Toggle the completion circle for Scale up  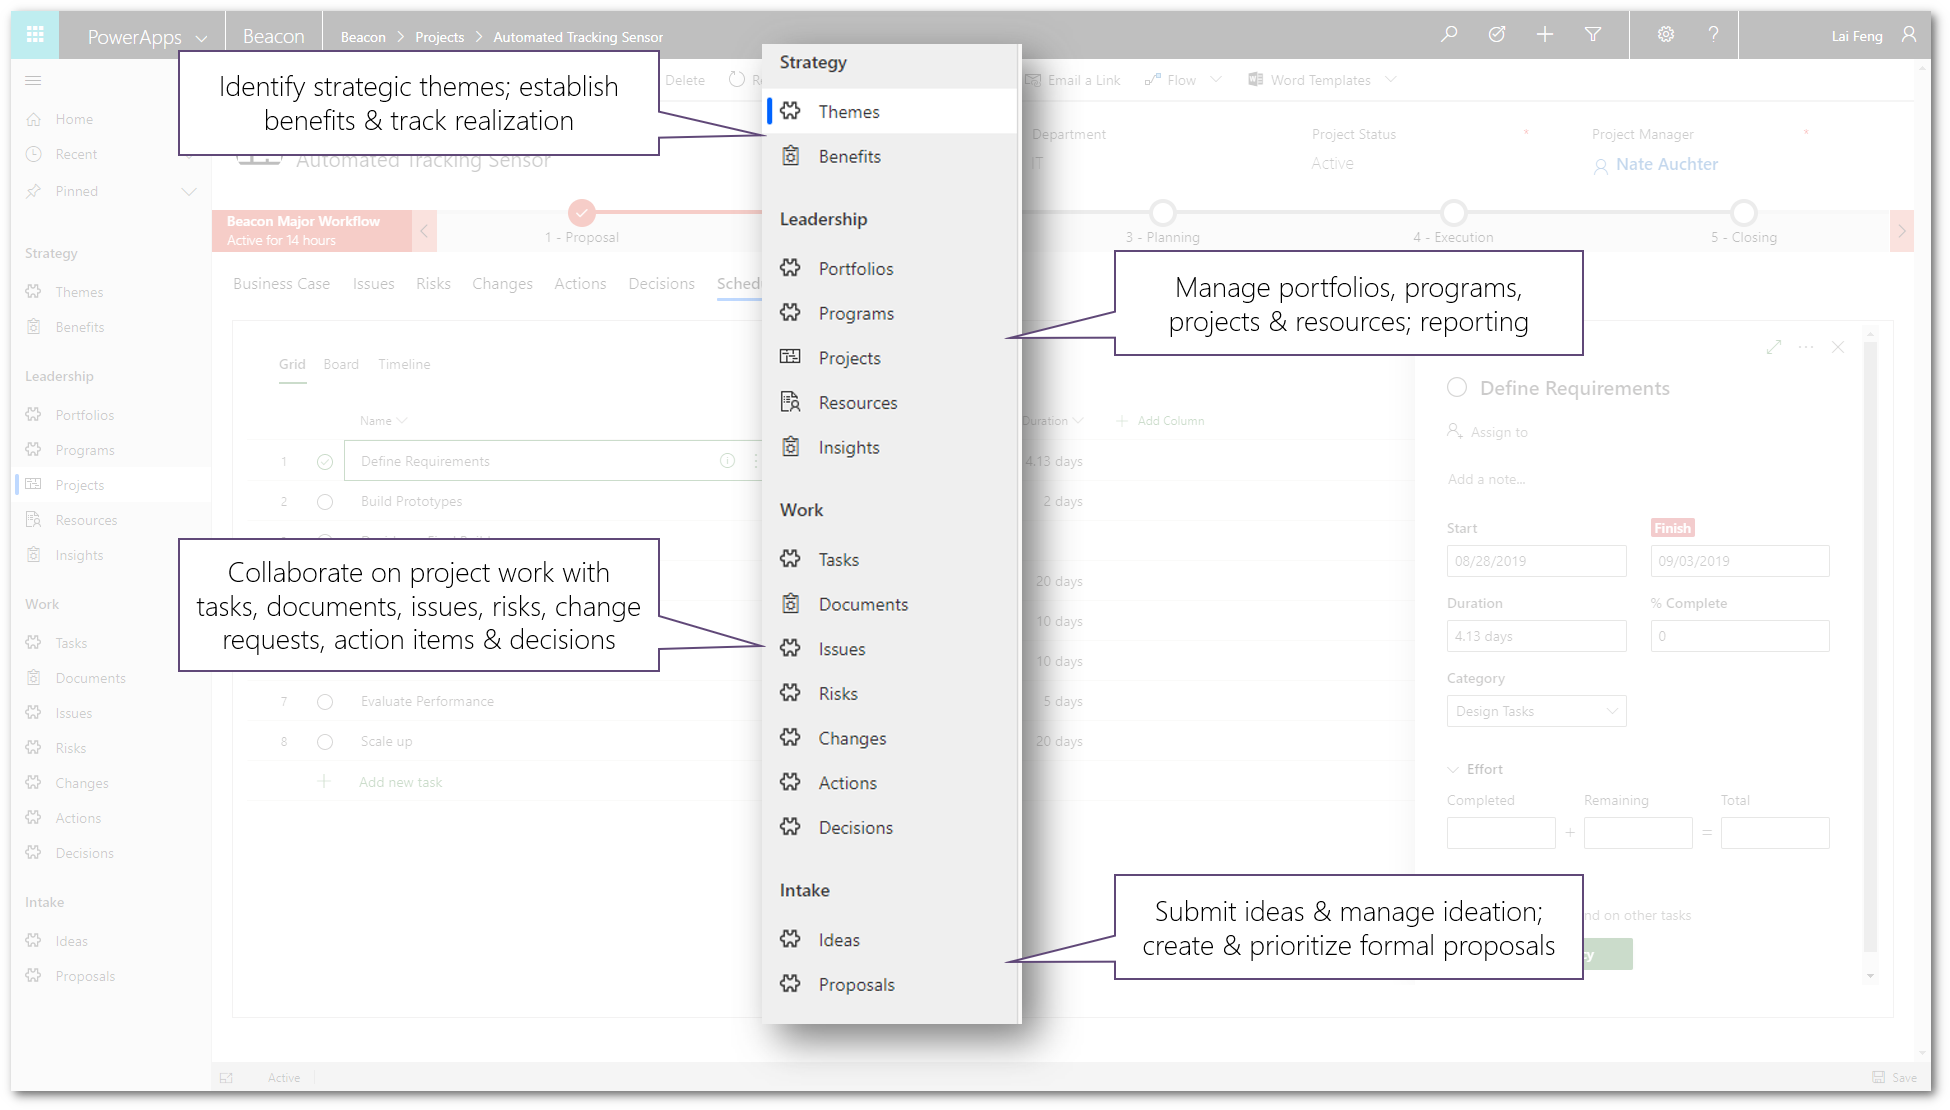point(325,742)
